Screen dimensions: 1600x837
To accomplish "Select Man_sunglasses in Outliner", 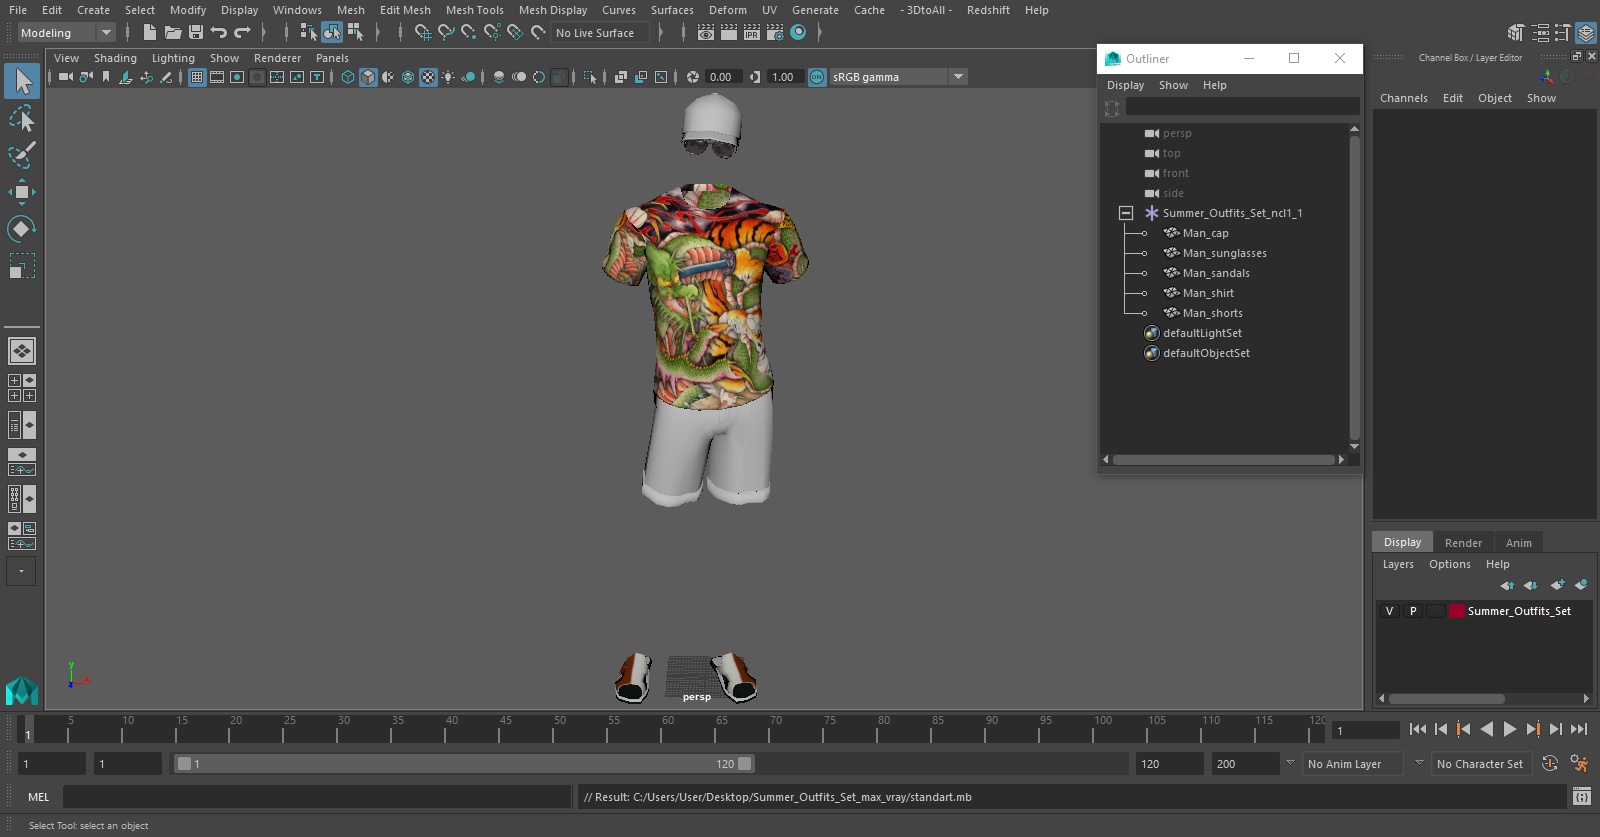I will click(x=1224, y=253).
